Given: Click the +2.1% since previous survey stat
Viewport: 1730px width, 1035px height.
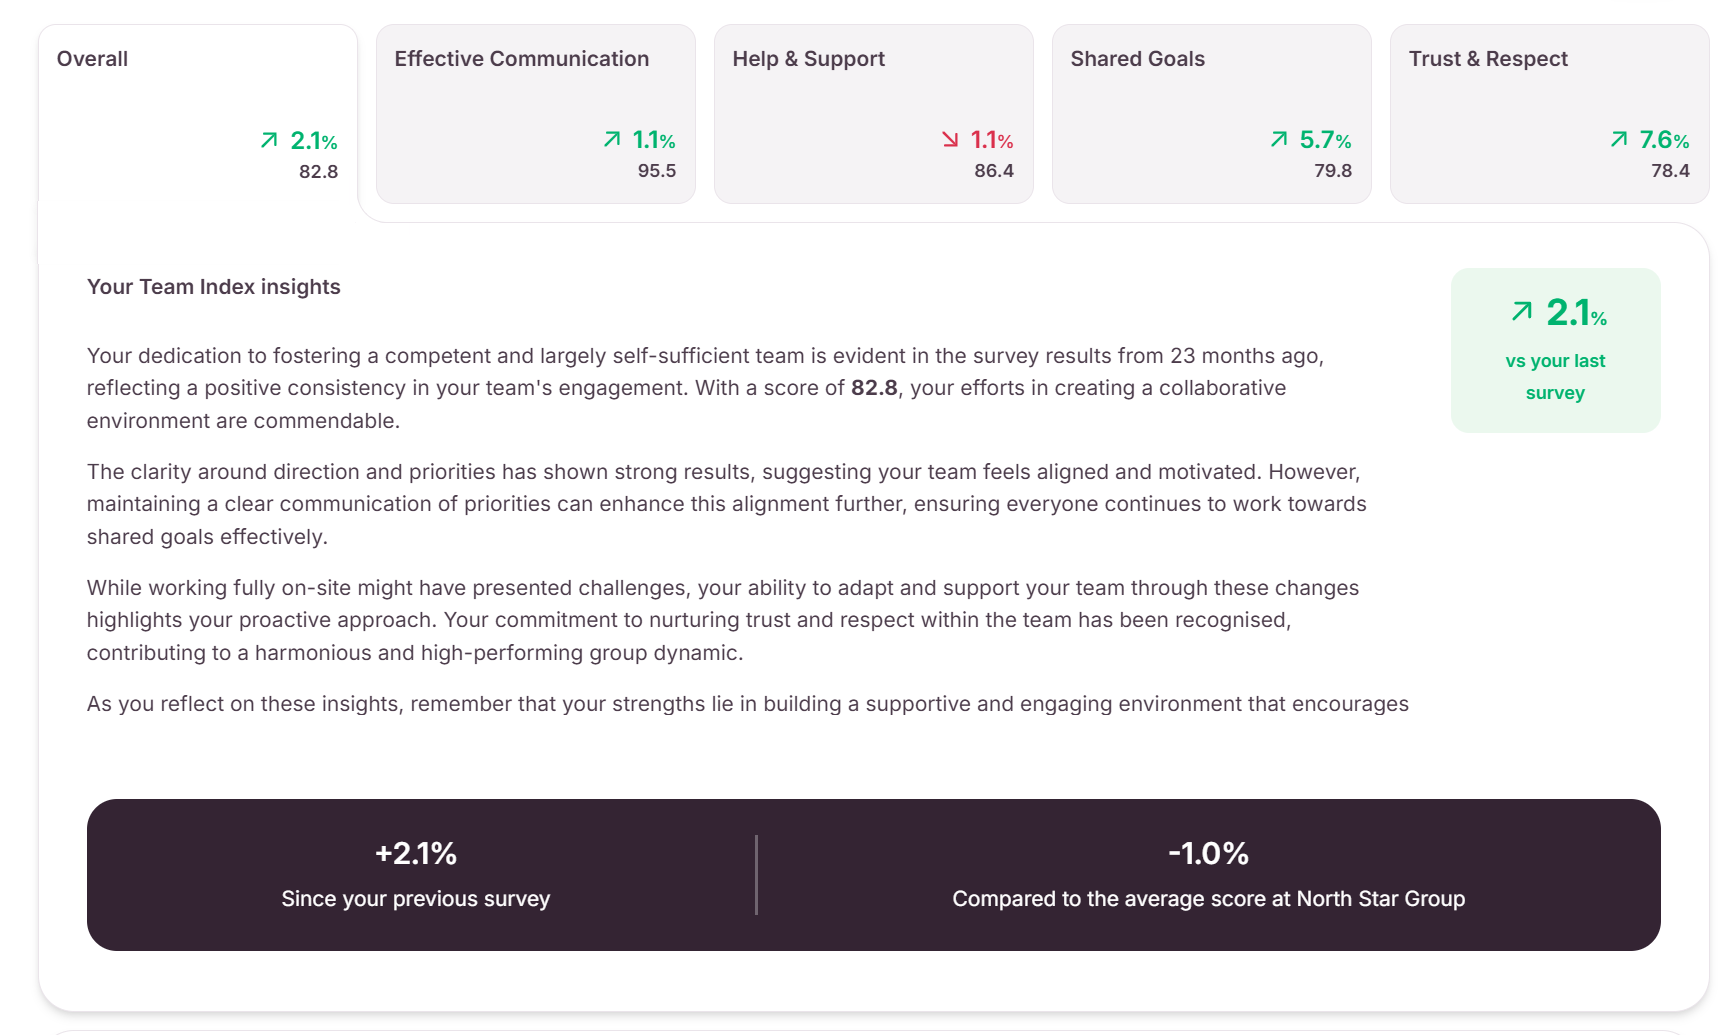Looking at the screenshot, I should click(x=416, y=874).
